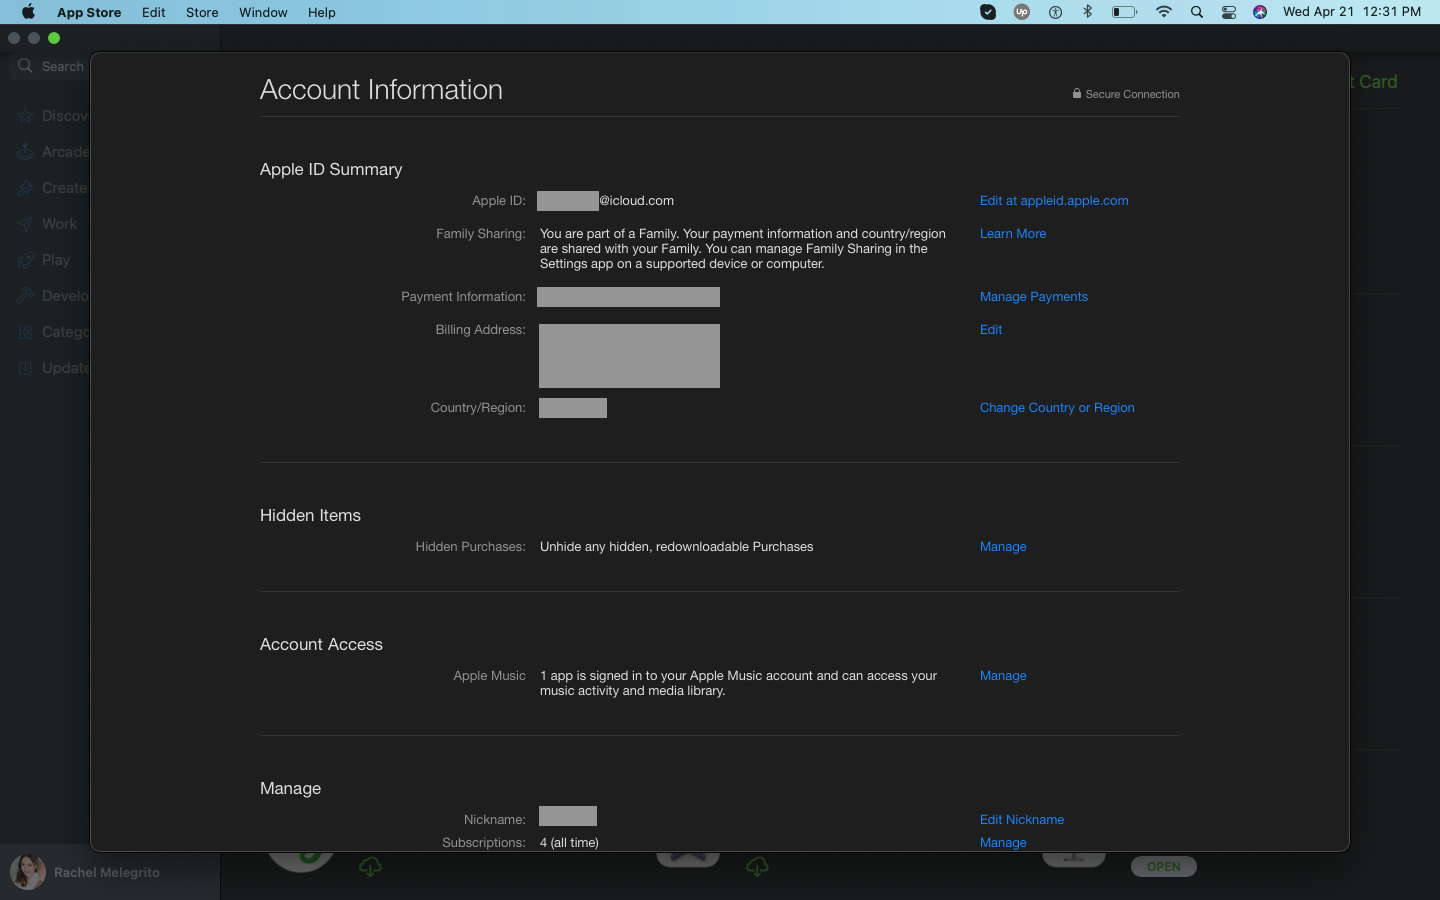Screen dimensions: 1440x900
Task: Manage hidden purchases
Action: point(1003,547)
